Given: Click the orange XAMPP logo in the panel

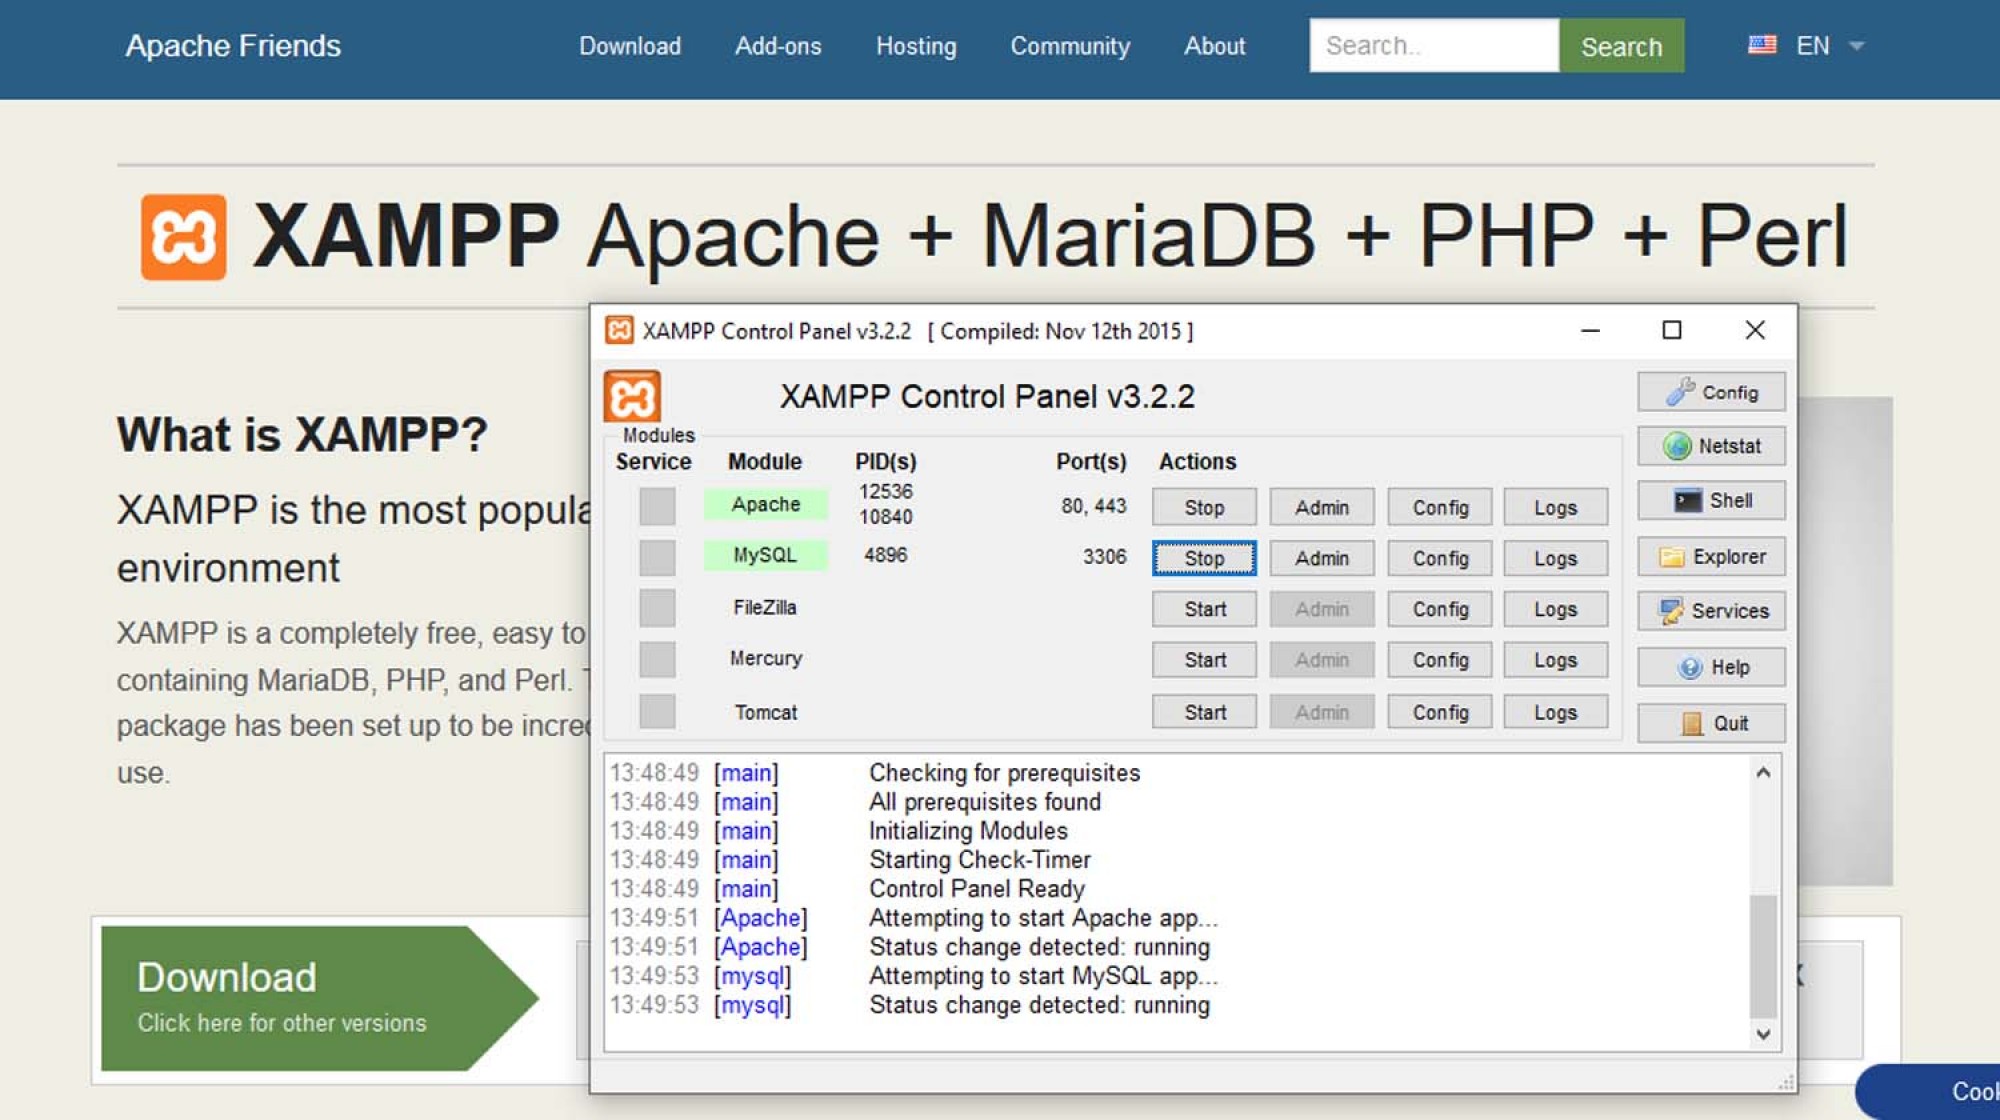Looking at the screenshot, I should 632,397.
